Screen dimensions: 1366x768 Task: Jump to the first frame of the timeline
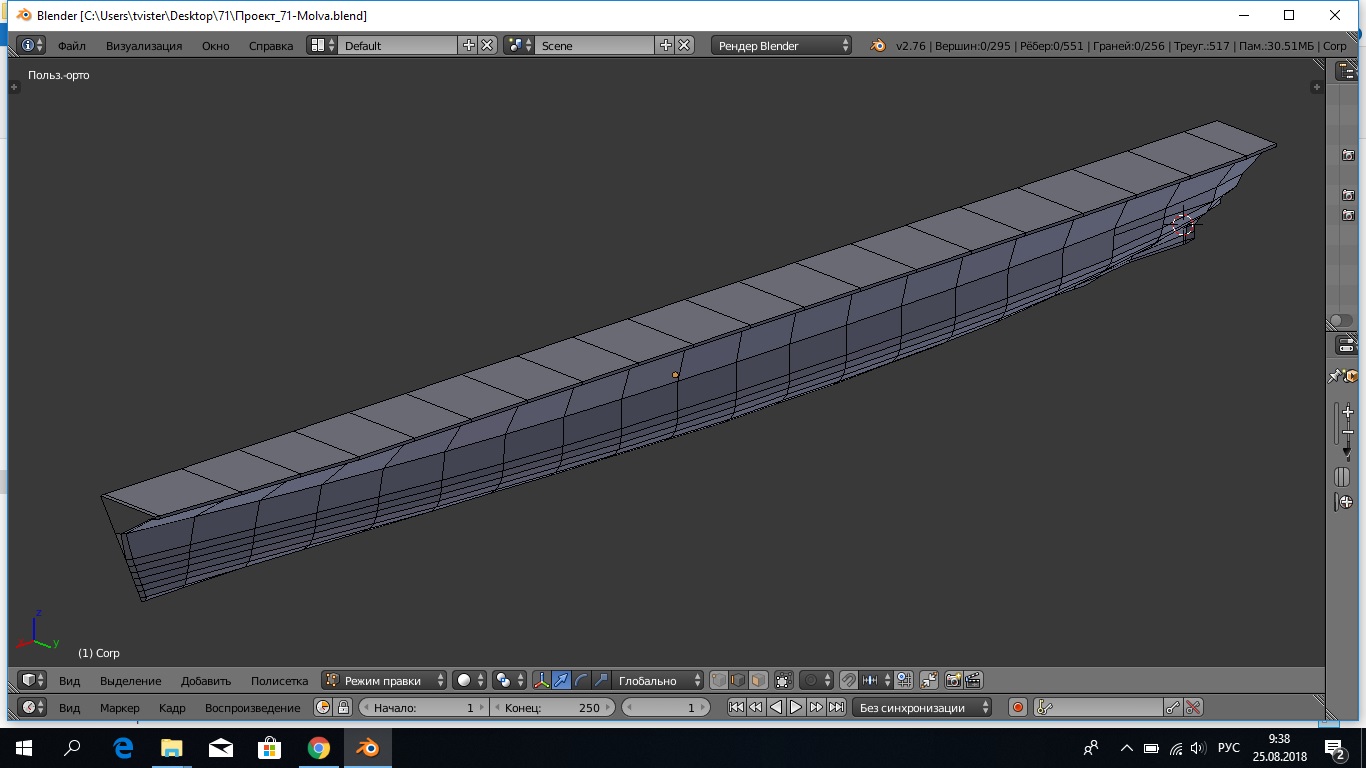736,708
